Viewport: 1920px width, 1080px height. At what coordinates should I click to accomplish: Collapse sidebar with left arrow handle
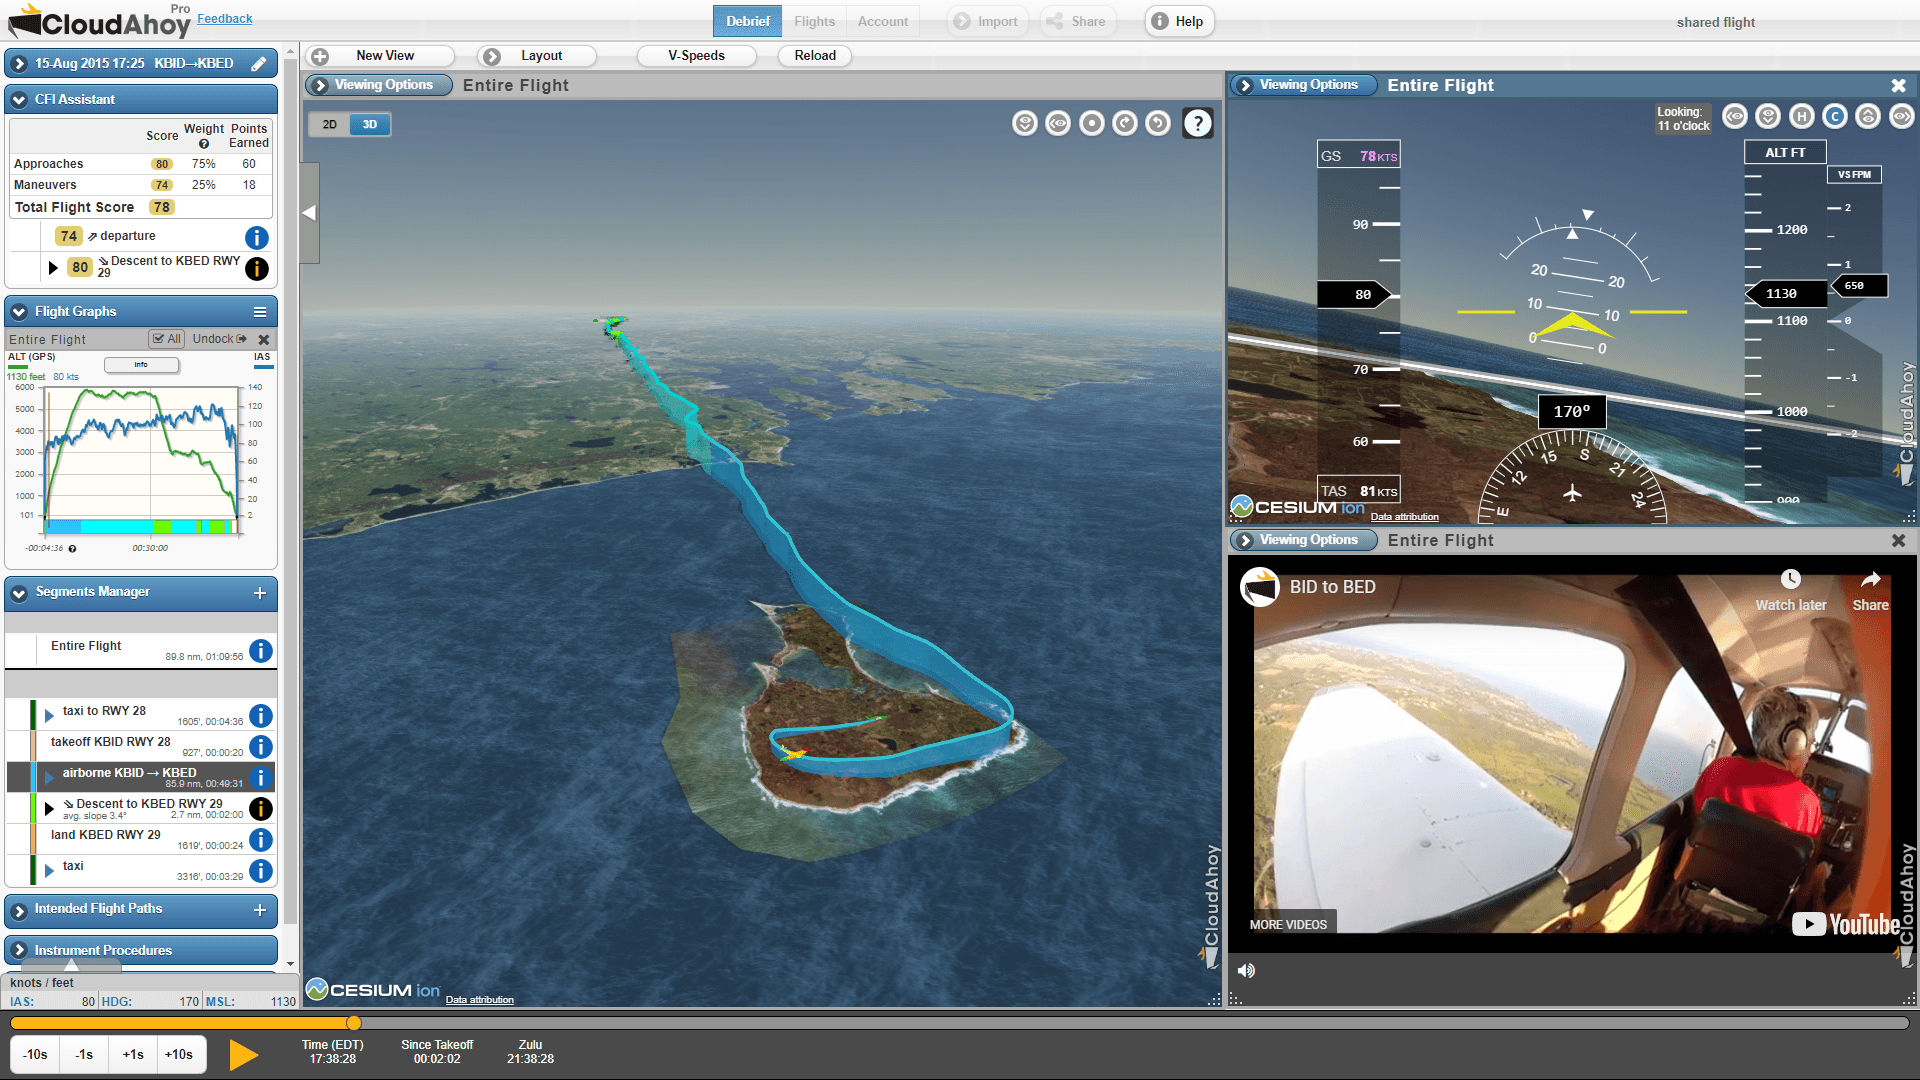tap(309, 213)
